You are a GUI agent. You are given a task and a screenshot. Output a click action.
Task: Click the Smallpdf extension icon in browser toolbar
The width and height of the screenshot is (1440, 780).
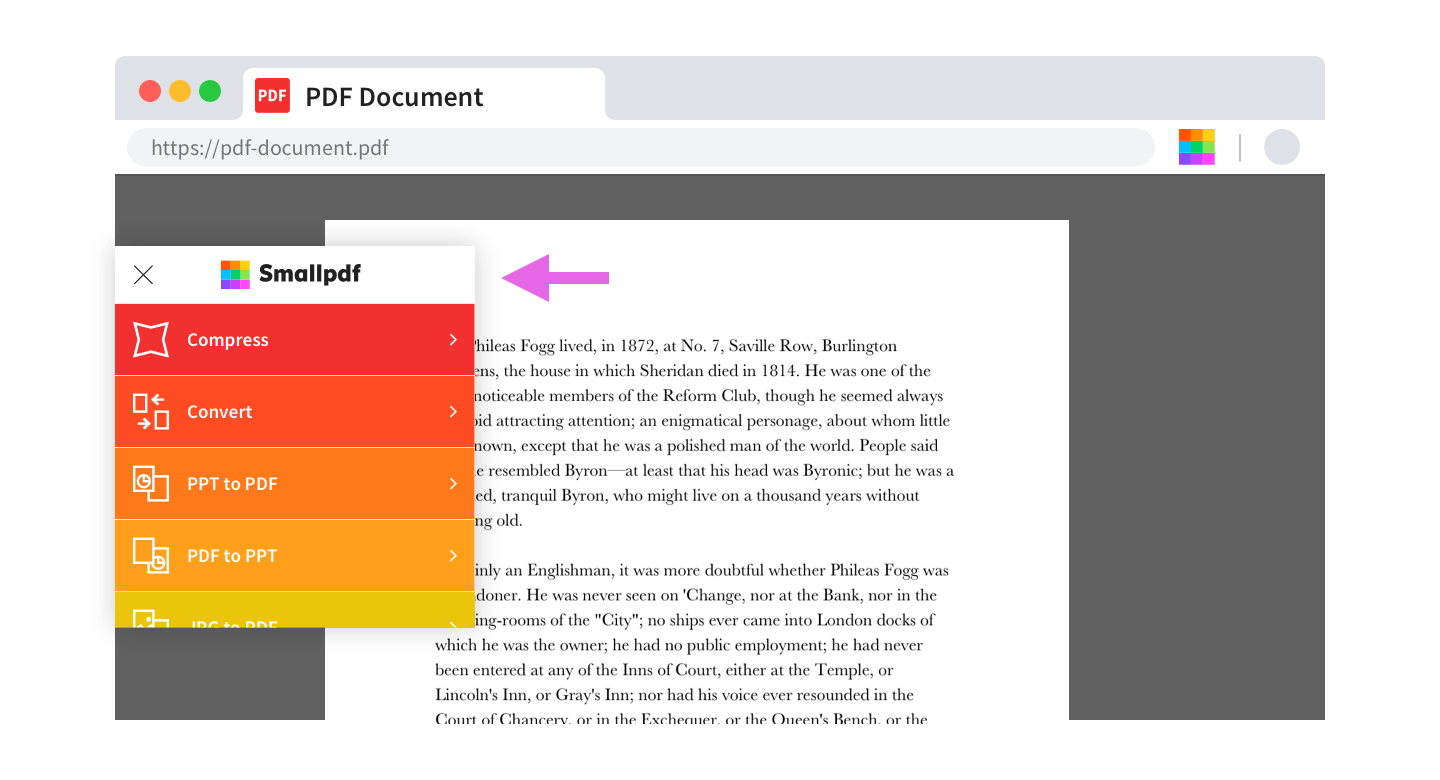[x=1196, y=147]
